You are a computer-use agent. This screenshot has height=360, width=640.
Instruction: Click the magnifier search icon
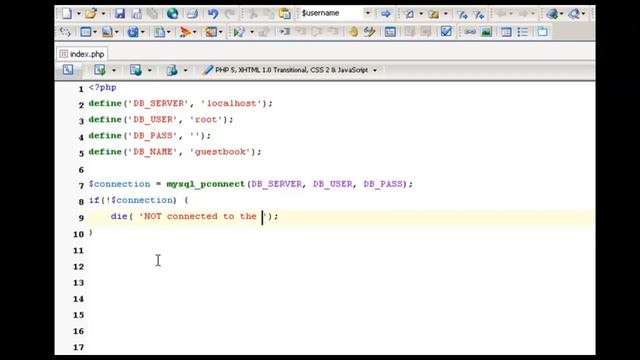coord(574,14)
